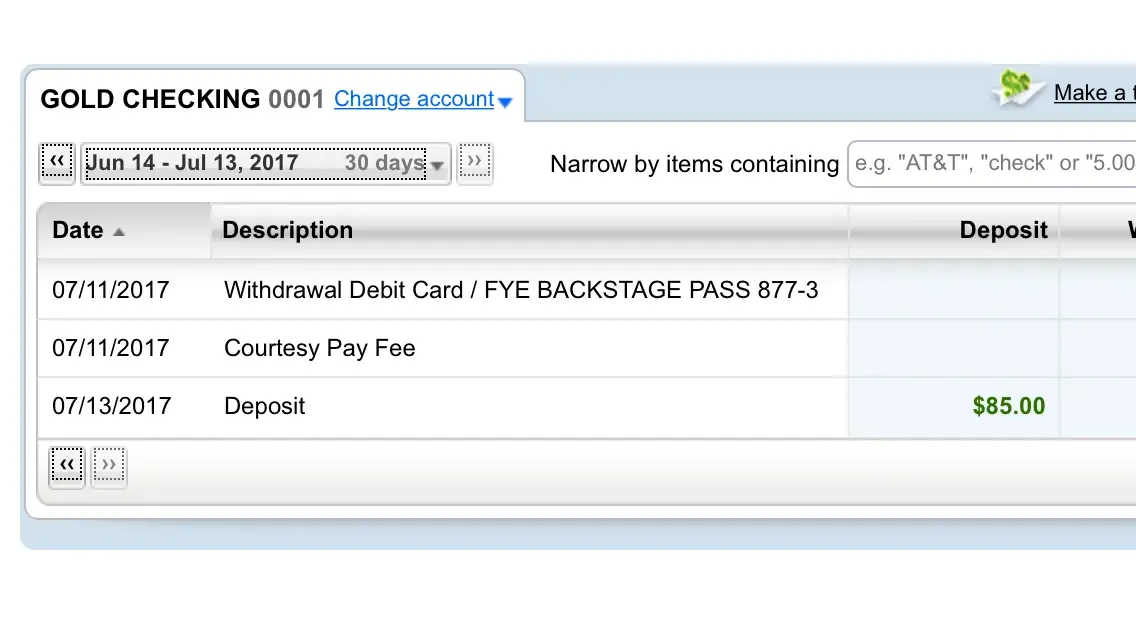The height and width of the screenshot is (640, 1136).
Task: Select the 07/13/2017 Deposit transaction row
Action: click(264, 406)
